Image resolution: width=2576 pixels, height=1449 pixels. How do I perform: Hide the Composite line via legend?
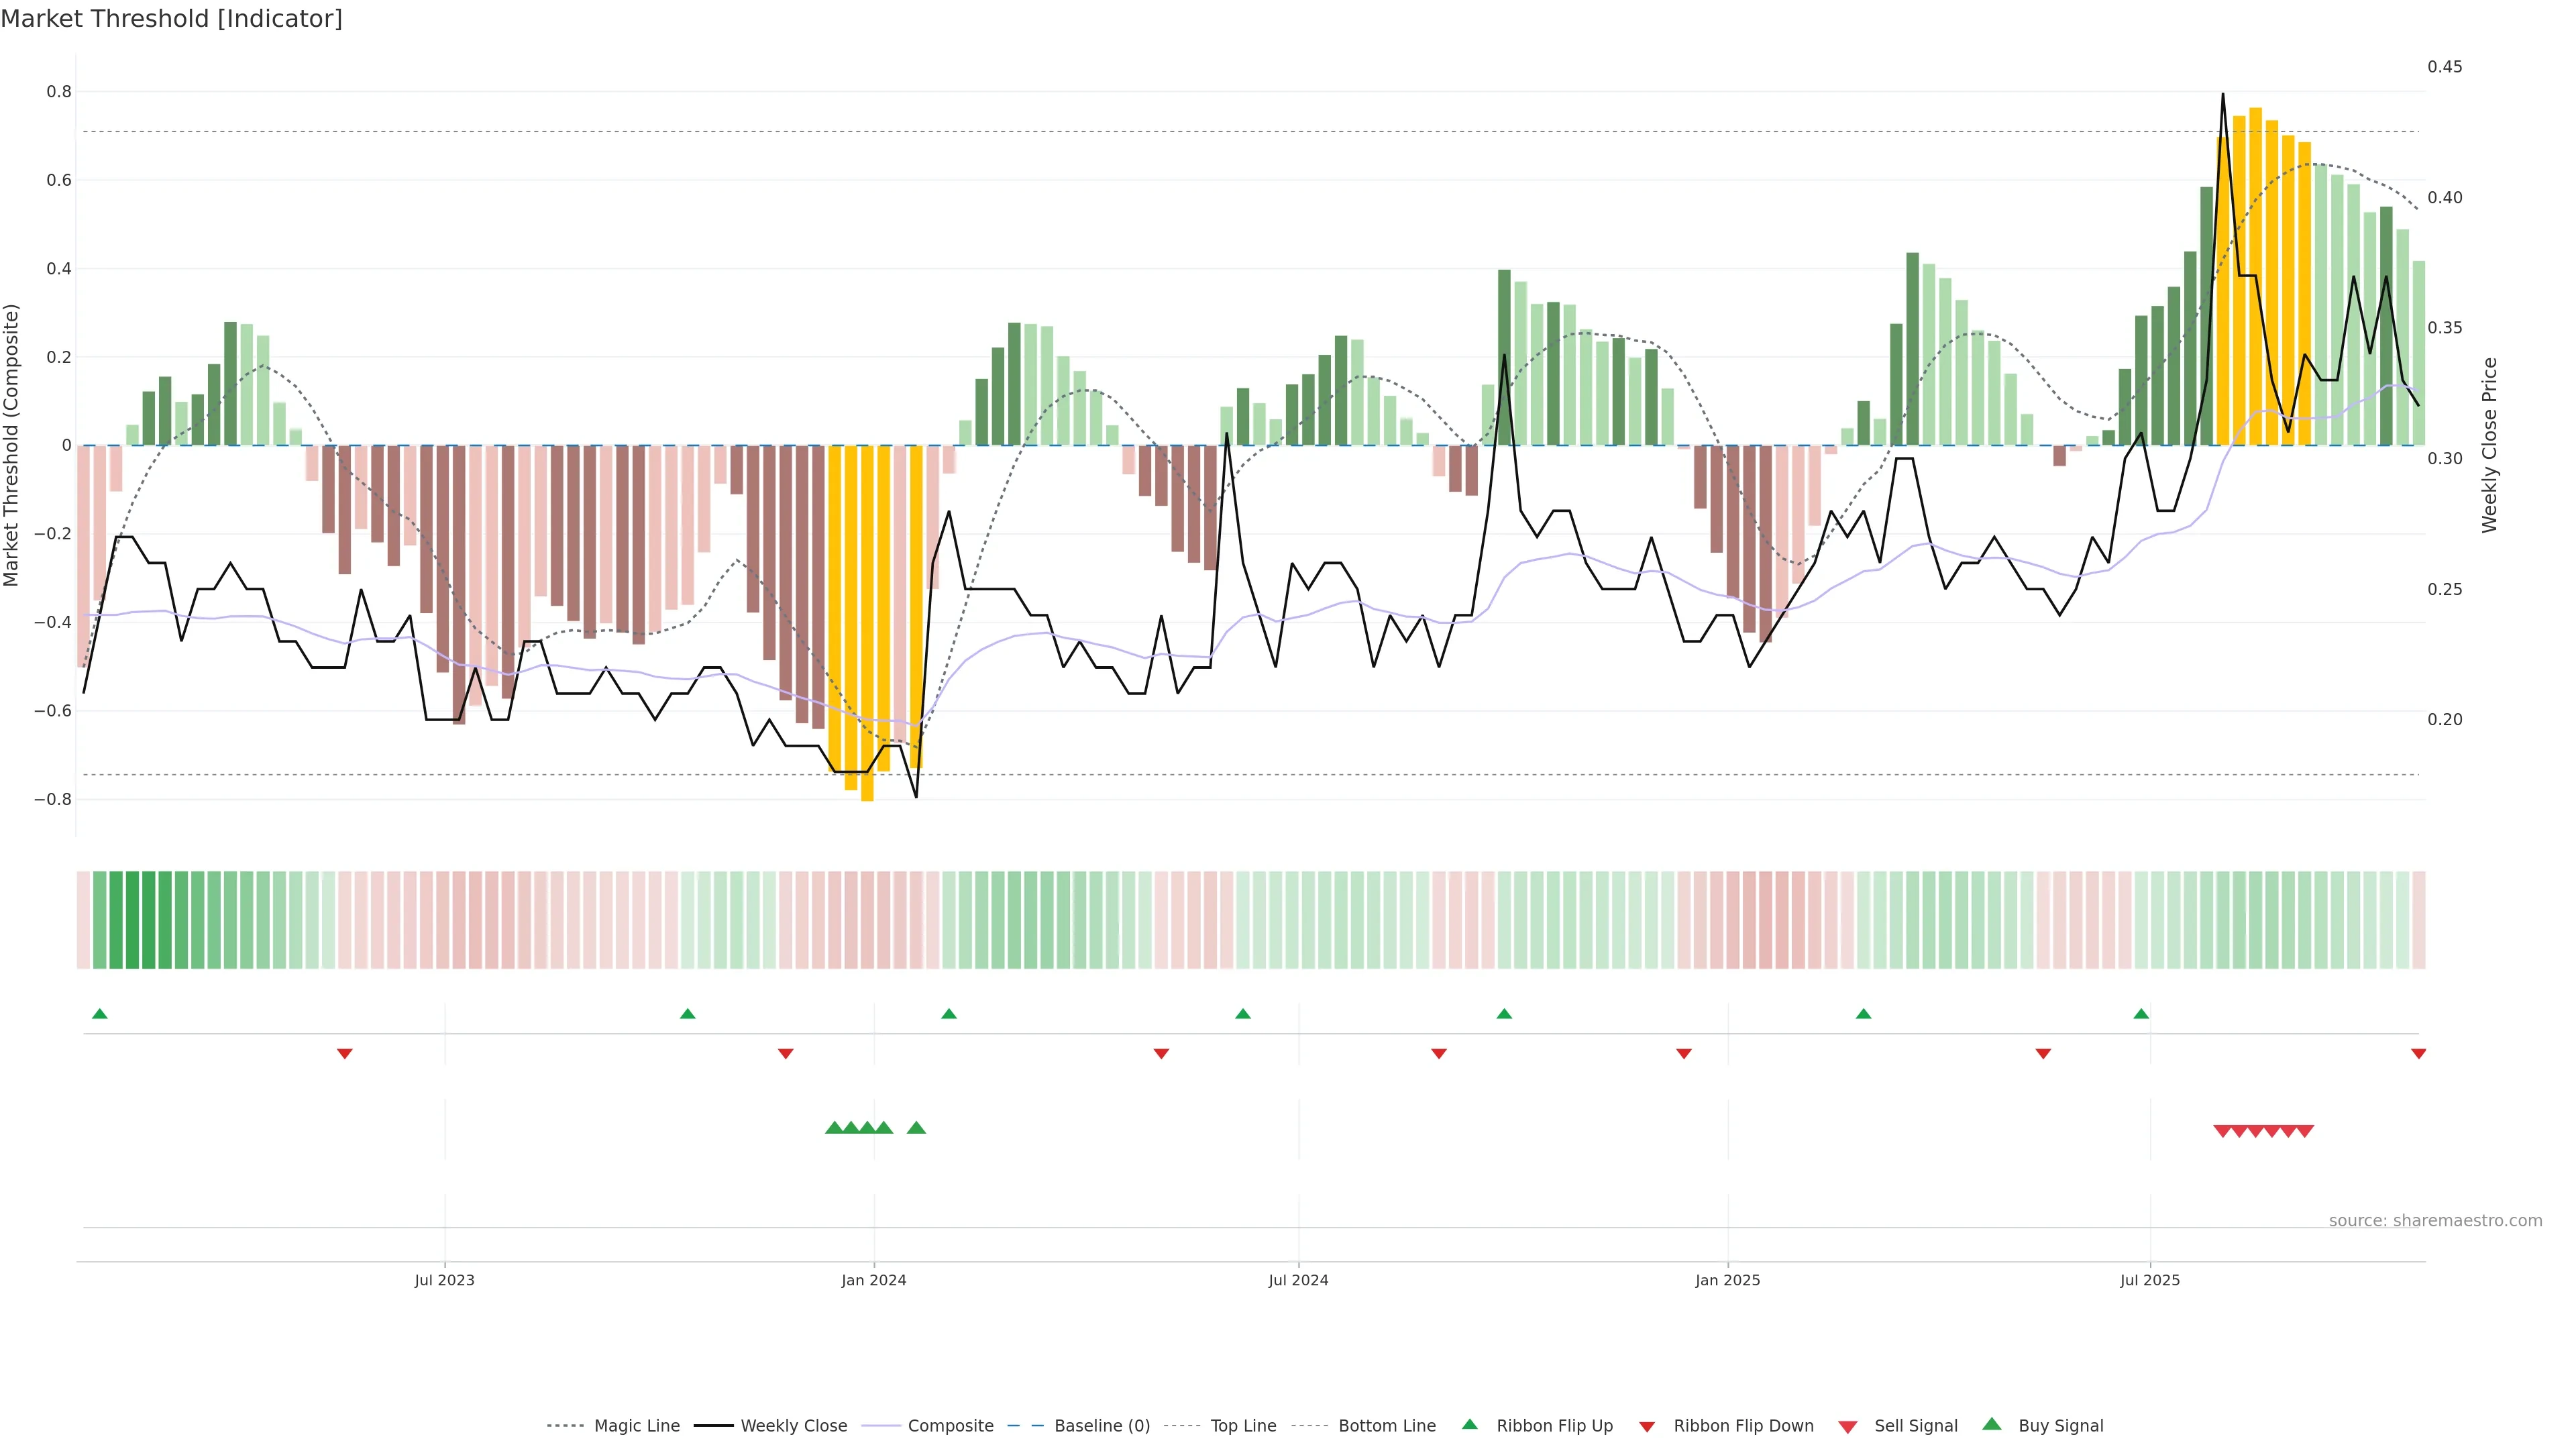coord(950,1426)
